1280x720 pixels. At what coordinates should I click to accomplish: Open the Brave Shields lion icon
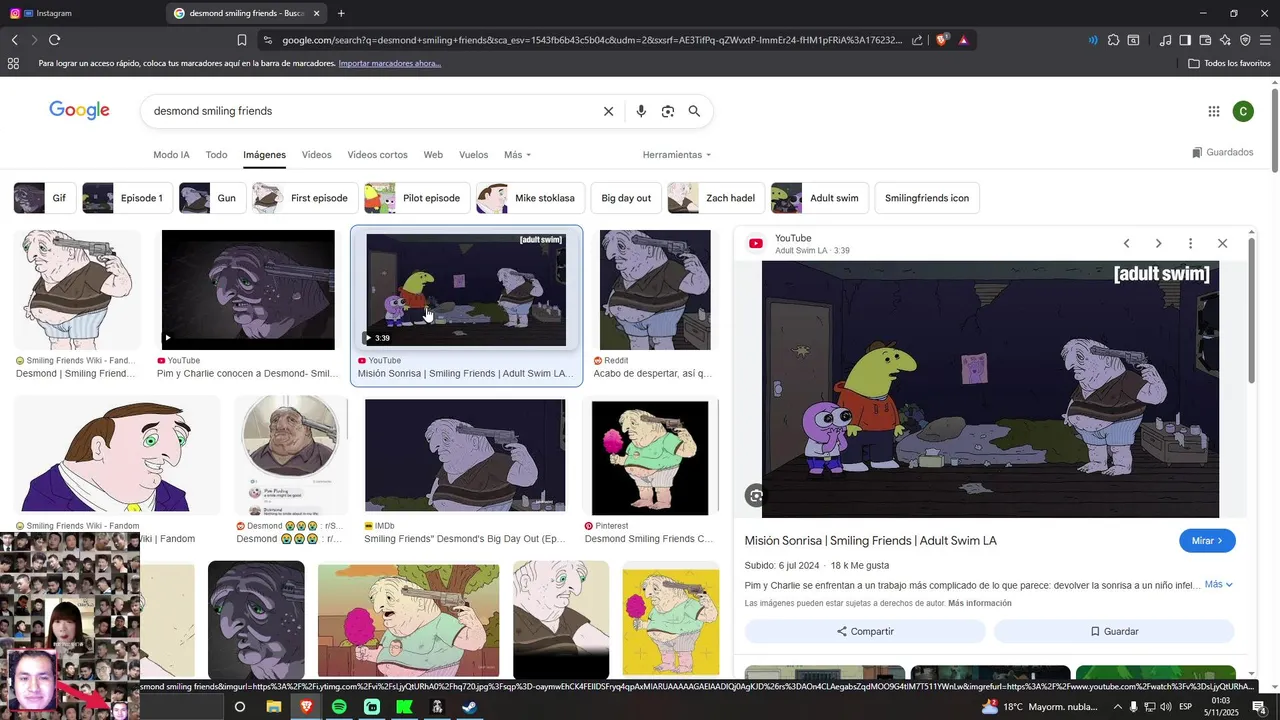[x=941, y=40]
